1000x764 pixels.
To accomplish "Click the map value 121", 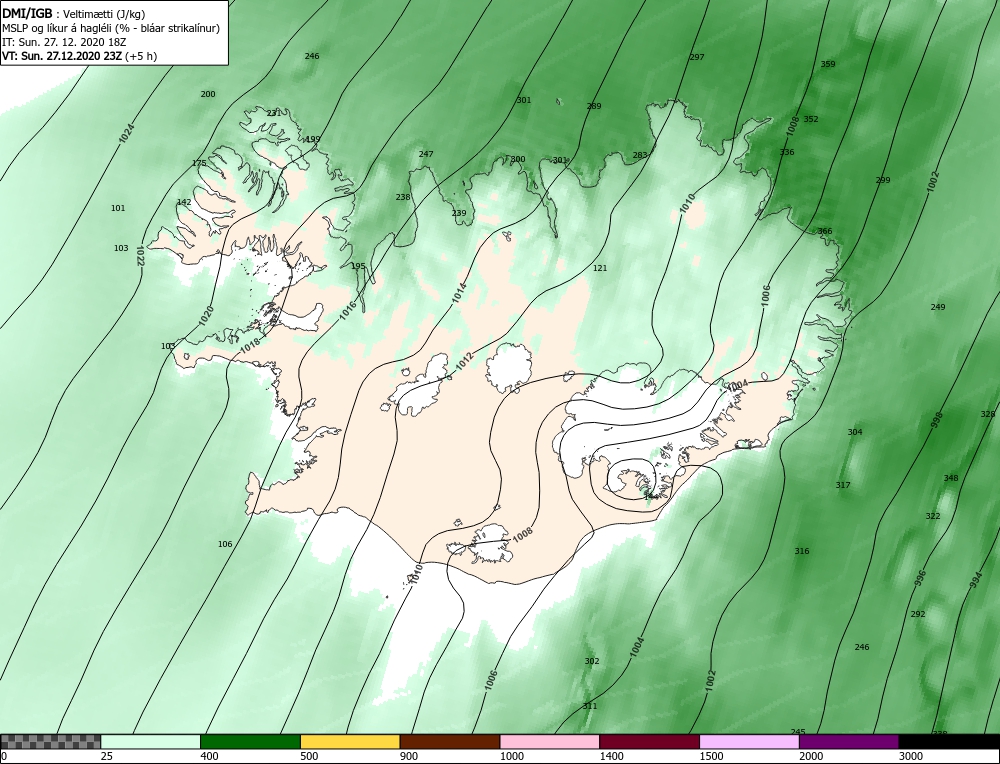I will 600,268.
